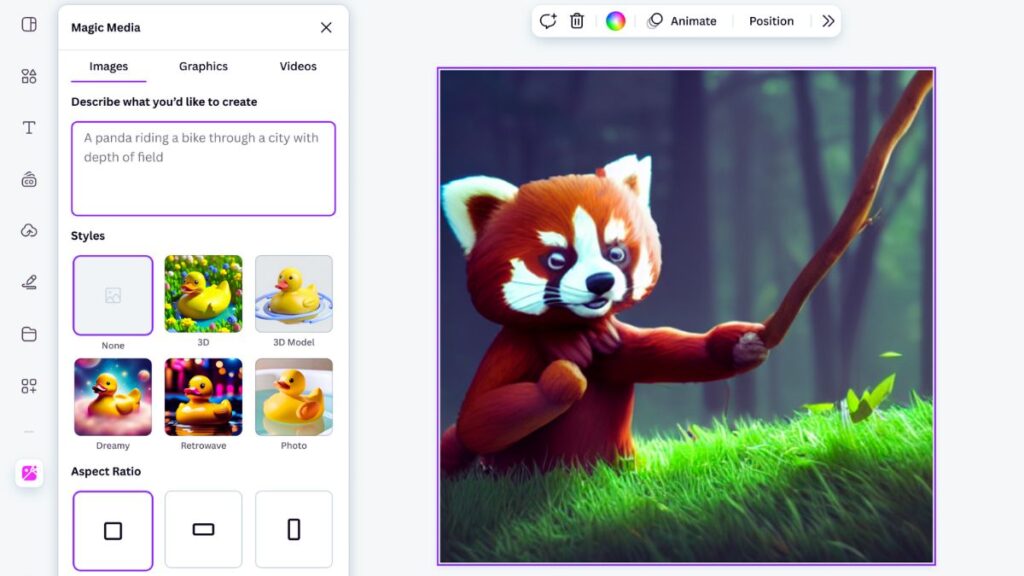Viewport: 1024px width, 576px height.
Task: Close the Magic Media panel
Action: click(325, 27)
